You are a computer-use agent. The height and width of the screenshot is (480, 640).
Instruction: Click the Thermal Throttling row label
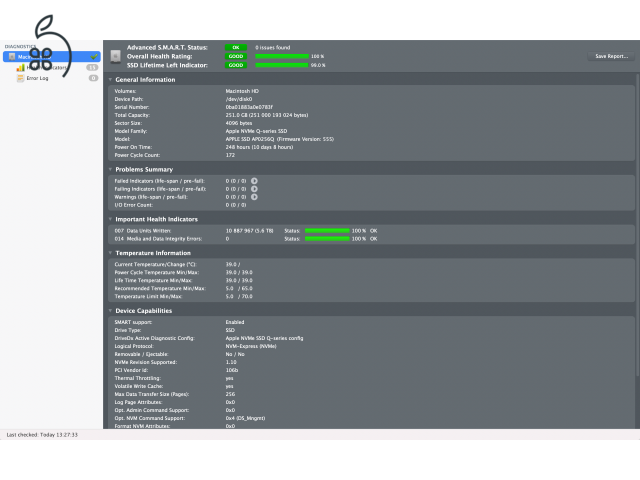[x=138, y=378]
